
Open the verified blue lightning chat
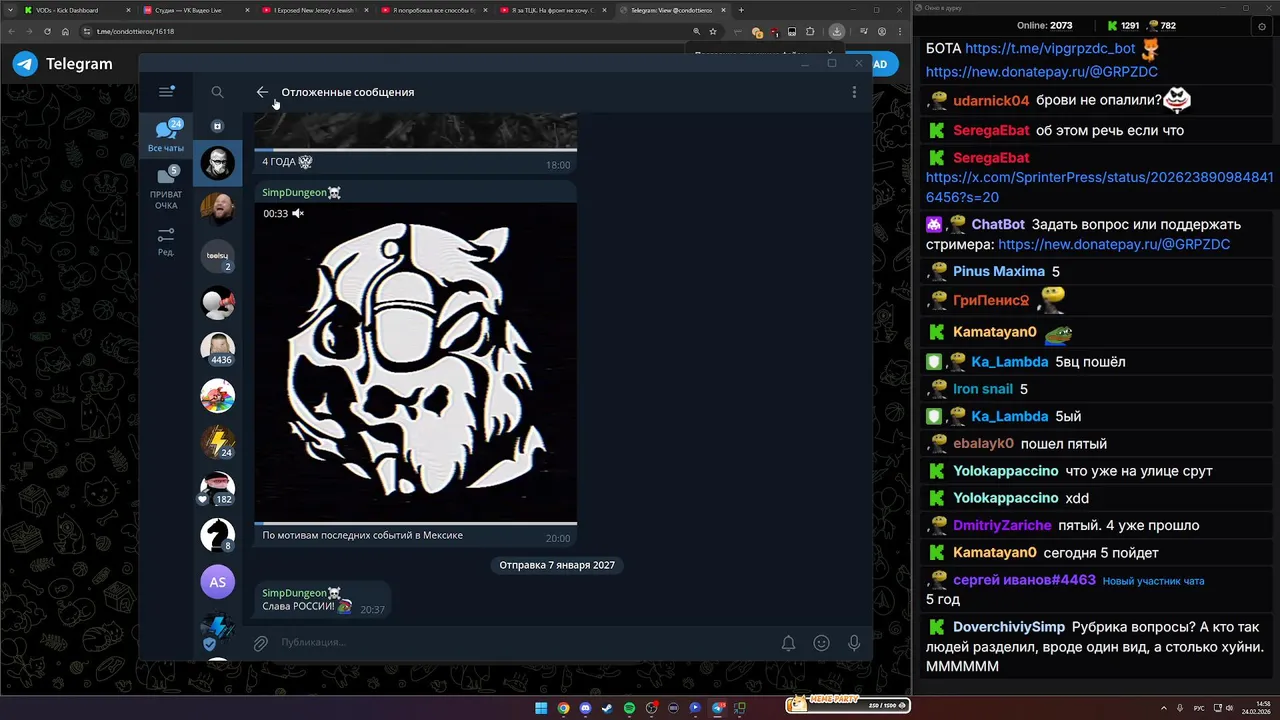coord(218,629)
